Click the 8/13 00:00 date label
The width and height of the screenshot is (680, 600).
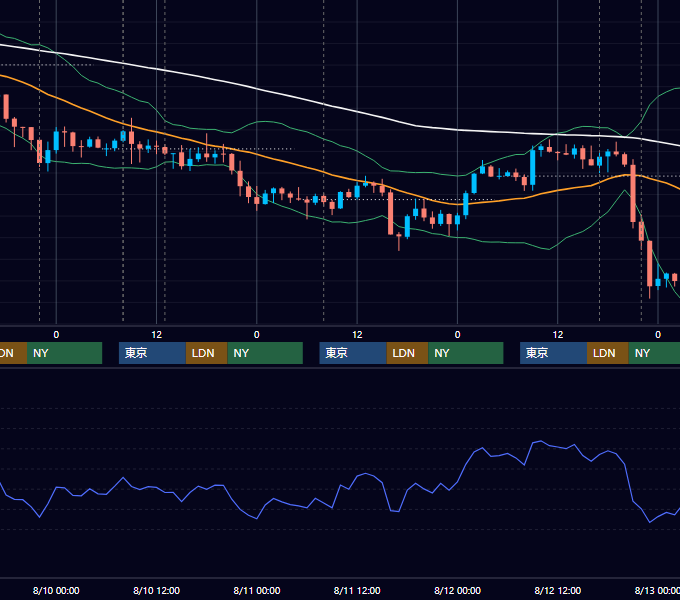(657, 590)
